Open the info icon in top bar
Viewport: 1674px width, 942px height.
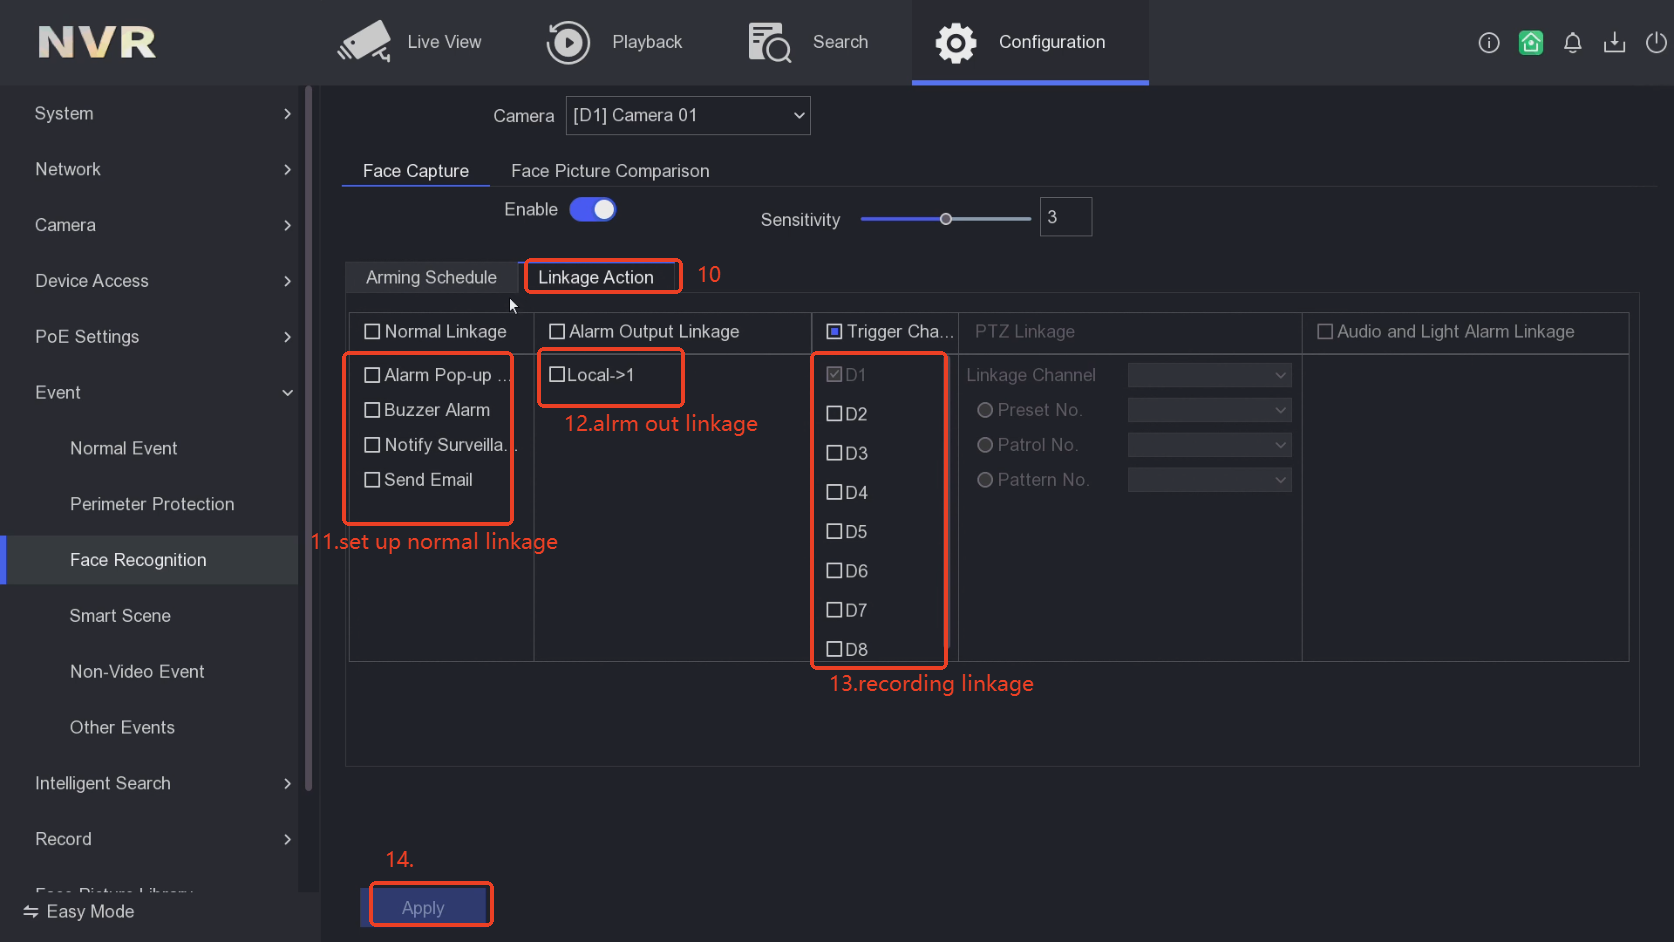coord(1489,42)
